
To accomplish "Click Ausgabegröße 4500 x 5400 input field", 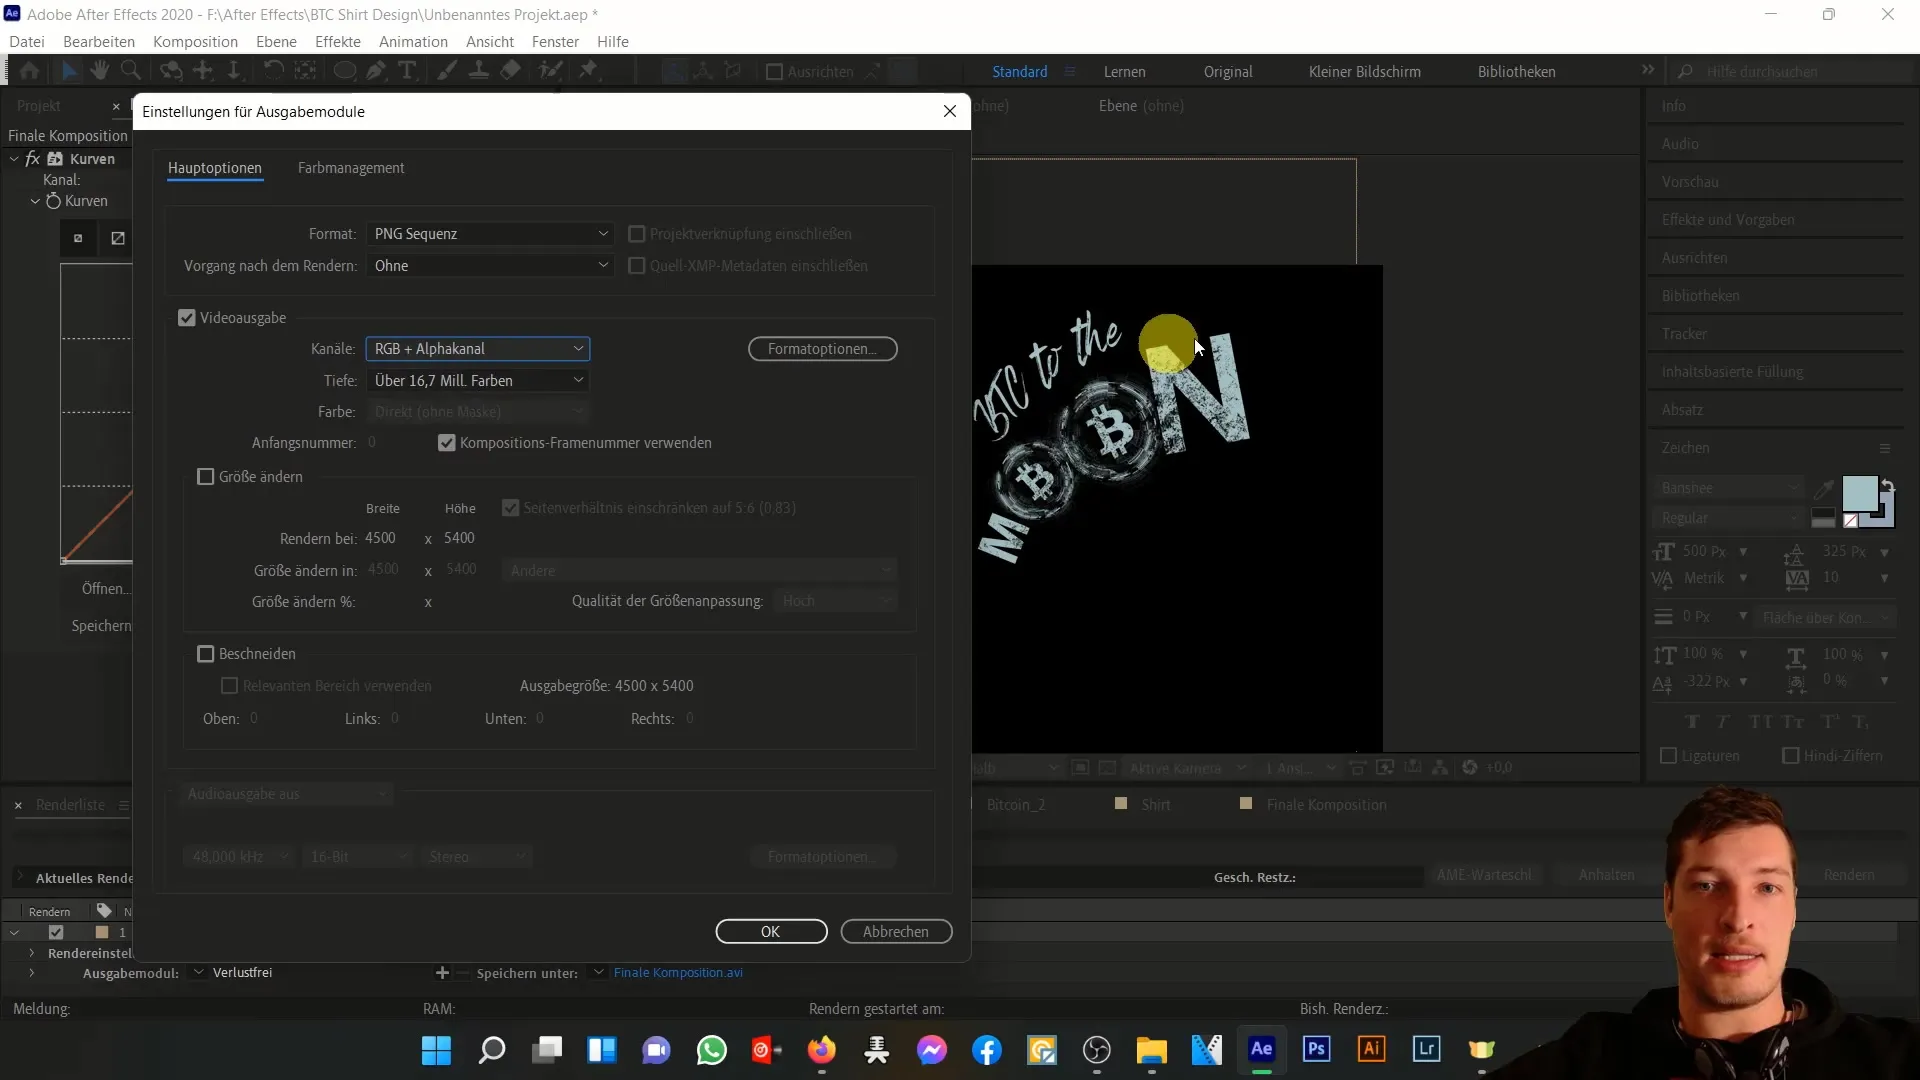I will tap(607, 684).
